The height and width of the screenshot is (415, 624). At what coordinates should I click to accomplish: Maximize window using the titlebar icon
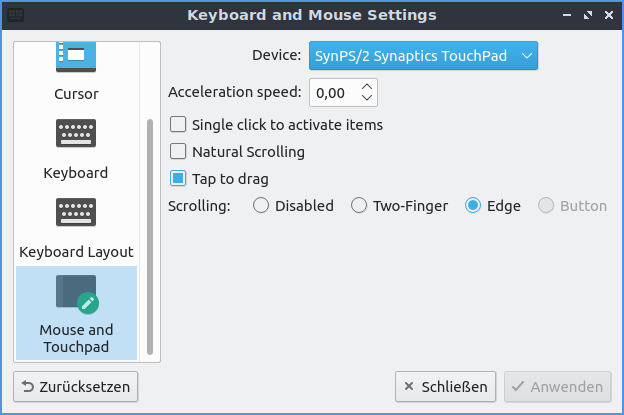pos(586,15)
